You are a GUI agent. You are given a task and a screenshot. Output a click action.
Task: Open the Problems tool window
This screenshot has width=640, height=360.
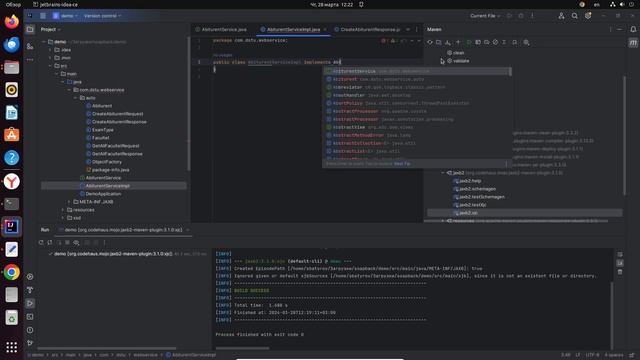click(x=30, y=330)
